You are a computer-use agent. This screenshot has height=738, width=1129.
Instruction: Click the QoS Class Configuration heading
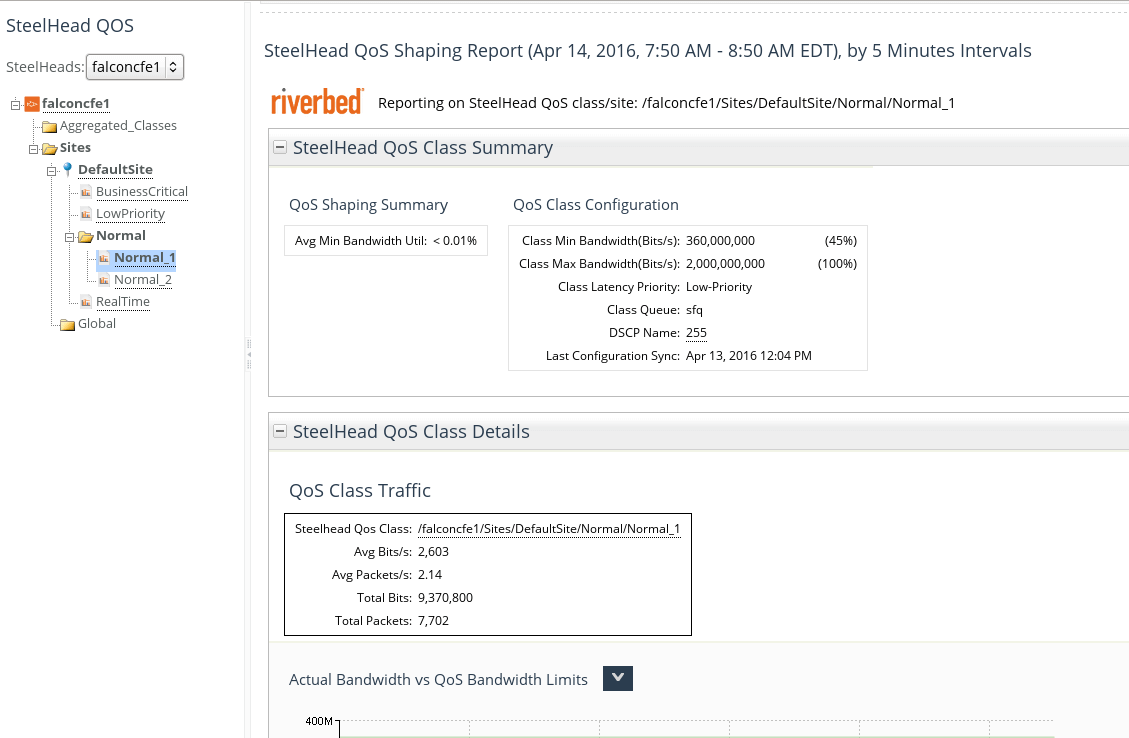coord(595,205)
